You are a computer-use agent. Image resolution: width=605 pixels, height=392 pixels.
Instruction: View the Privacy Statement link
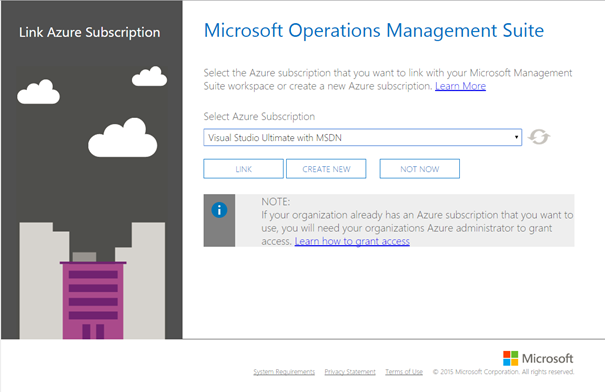coord(350,372)
